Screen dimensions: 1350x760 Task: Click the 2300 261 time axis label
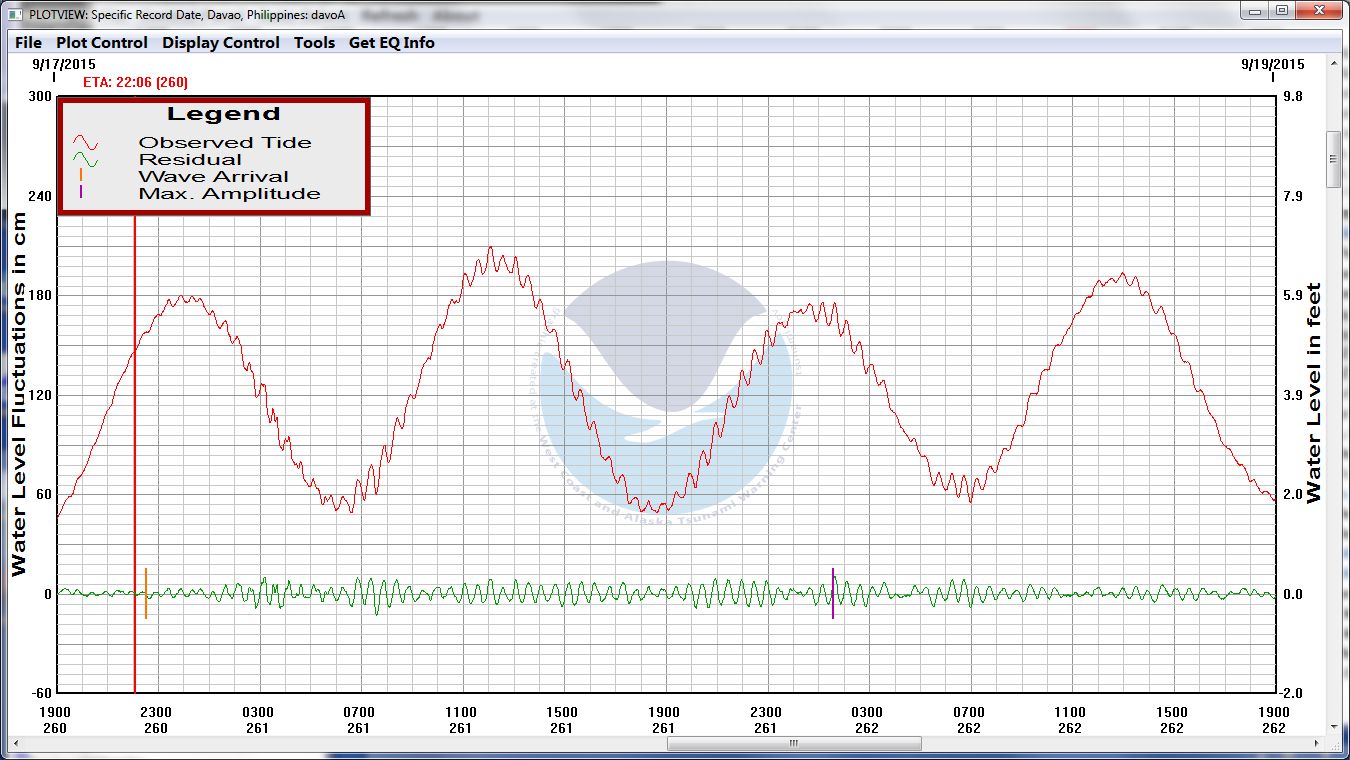click(x=766, y=720)
